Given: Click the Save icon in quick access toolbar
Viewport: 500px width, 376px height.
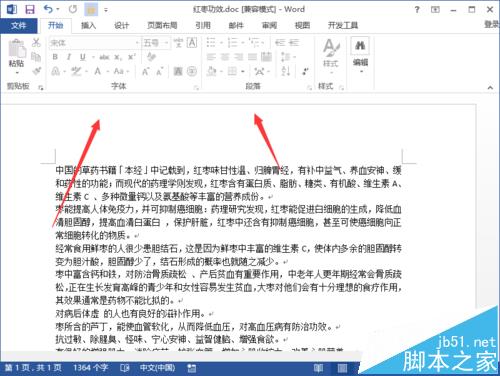Looking at the screenshot, I should pos(30,9).
